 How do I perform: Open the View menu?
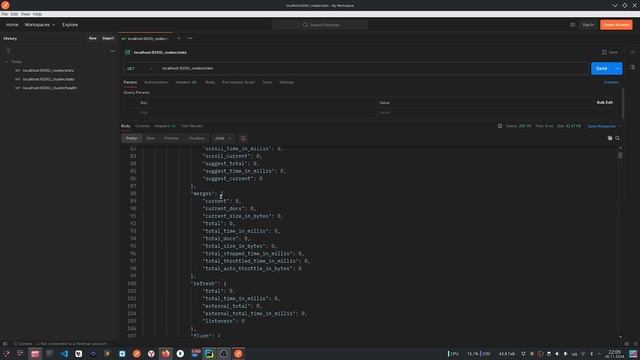click(x=25, y=14)
